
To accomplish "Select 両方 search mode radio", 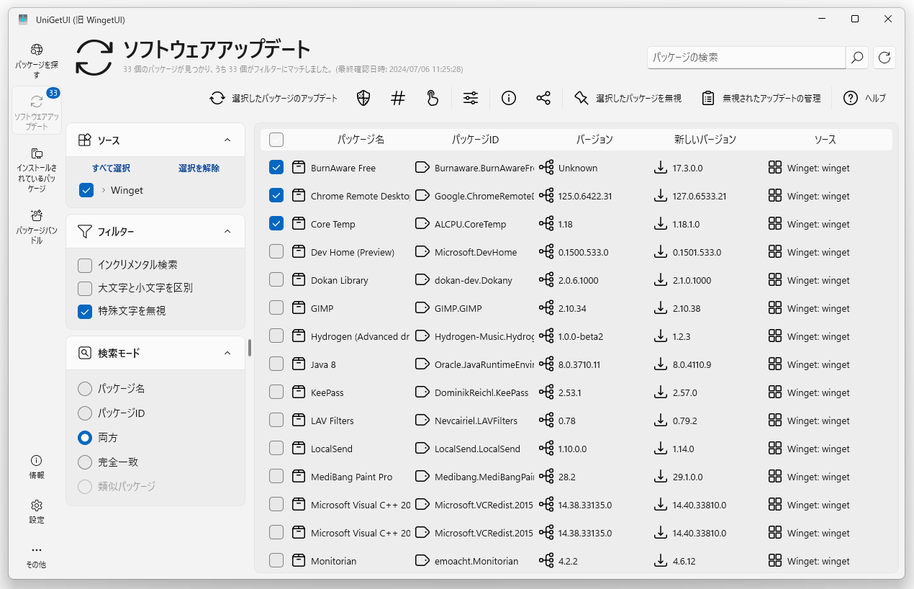I will (85, 437).
